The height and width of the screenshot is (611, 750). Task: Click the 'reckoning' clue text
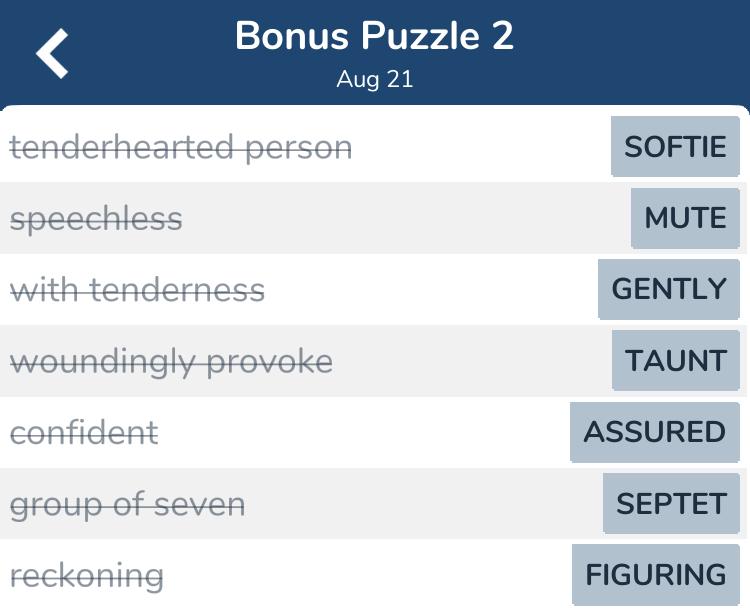click(87, 575)
